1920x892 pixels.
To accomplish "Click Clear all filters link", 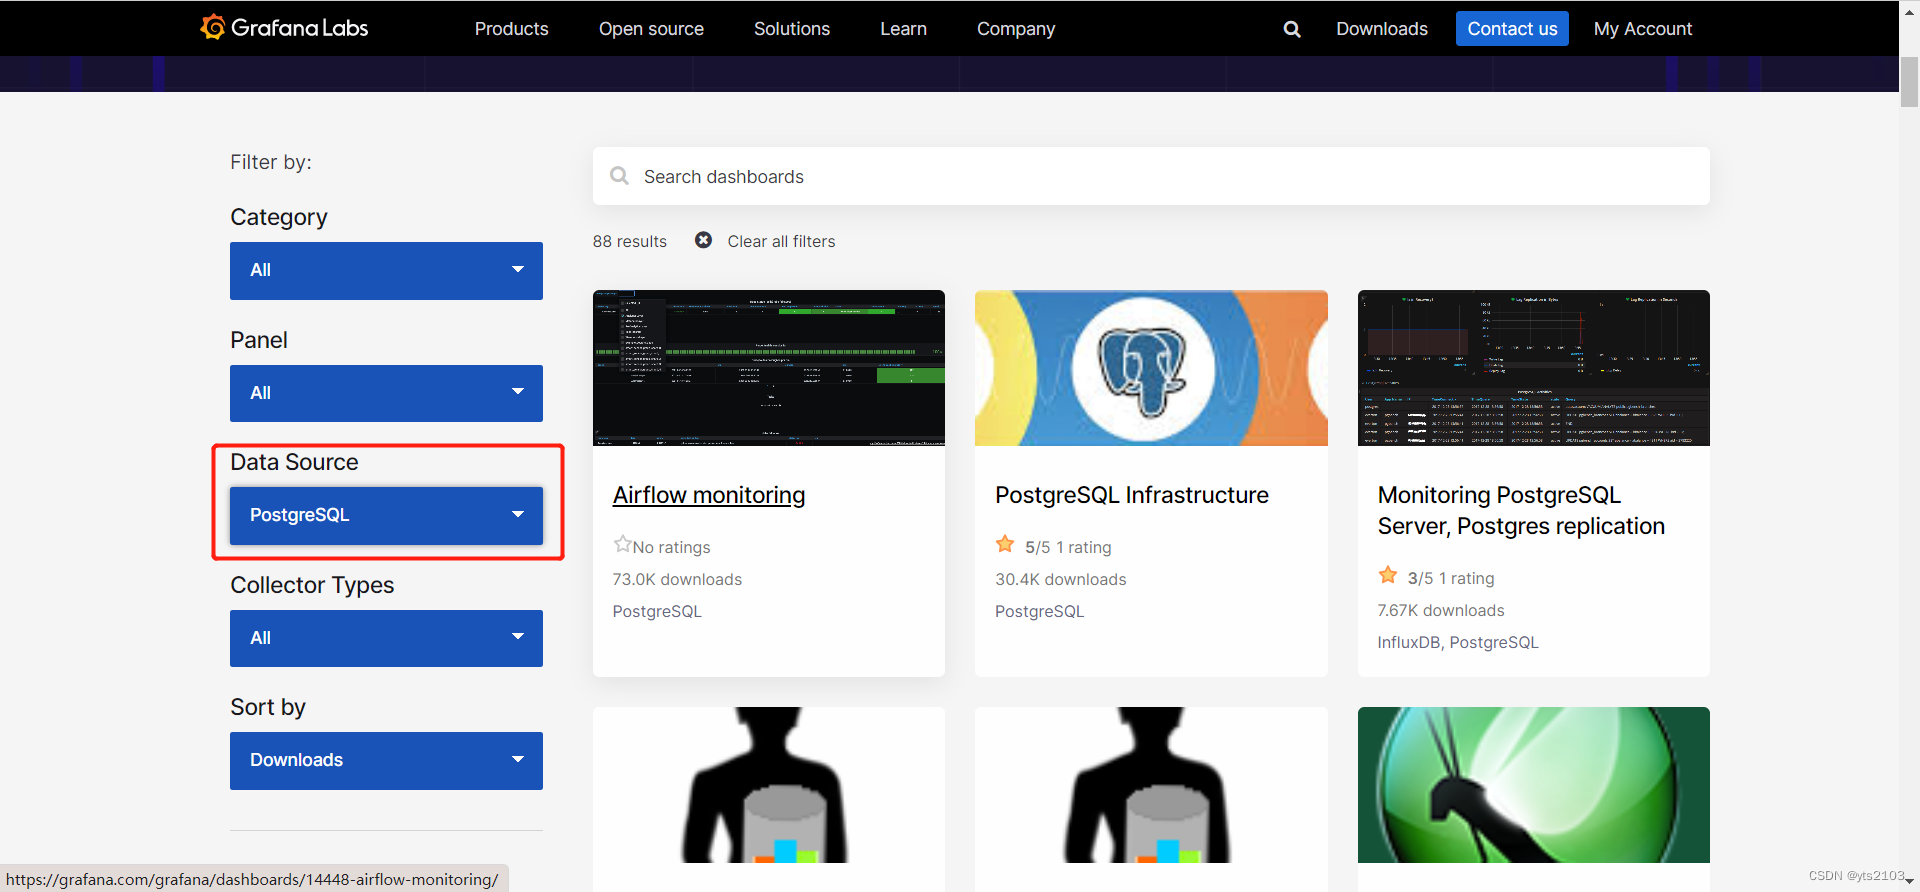I will 781,241.
